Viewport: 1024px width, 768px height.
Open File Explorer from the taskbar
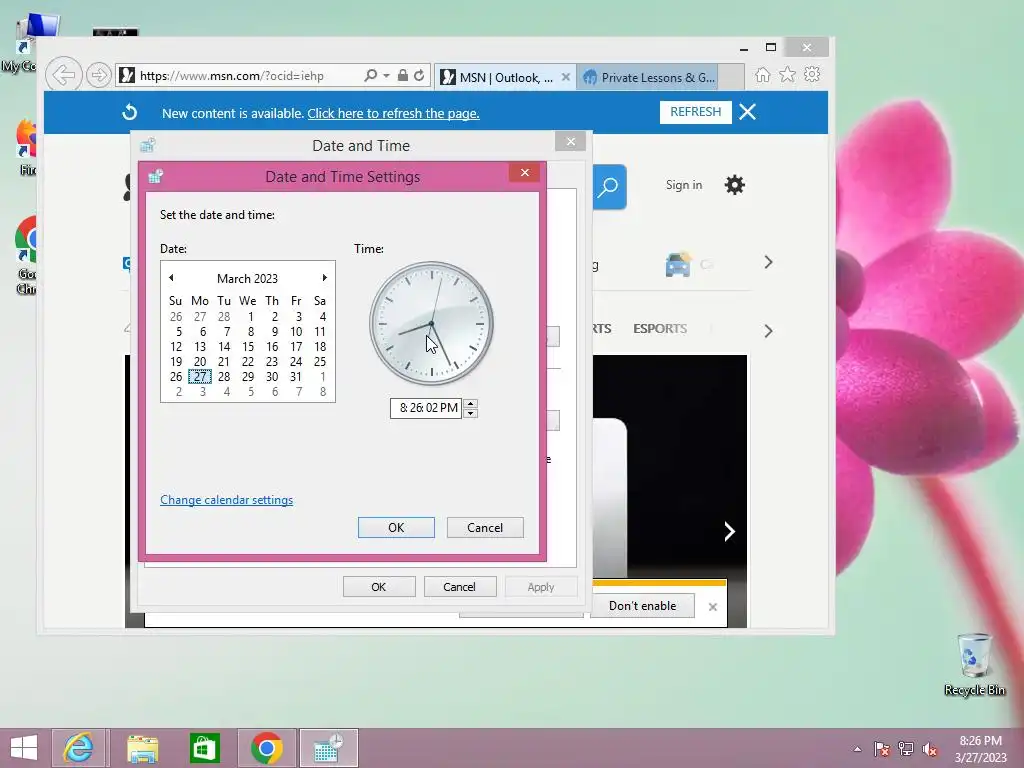tap(142, 748)
